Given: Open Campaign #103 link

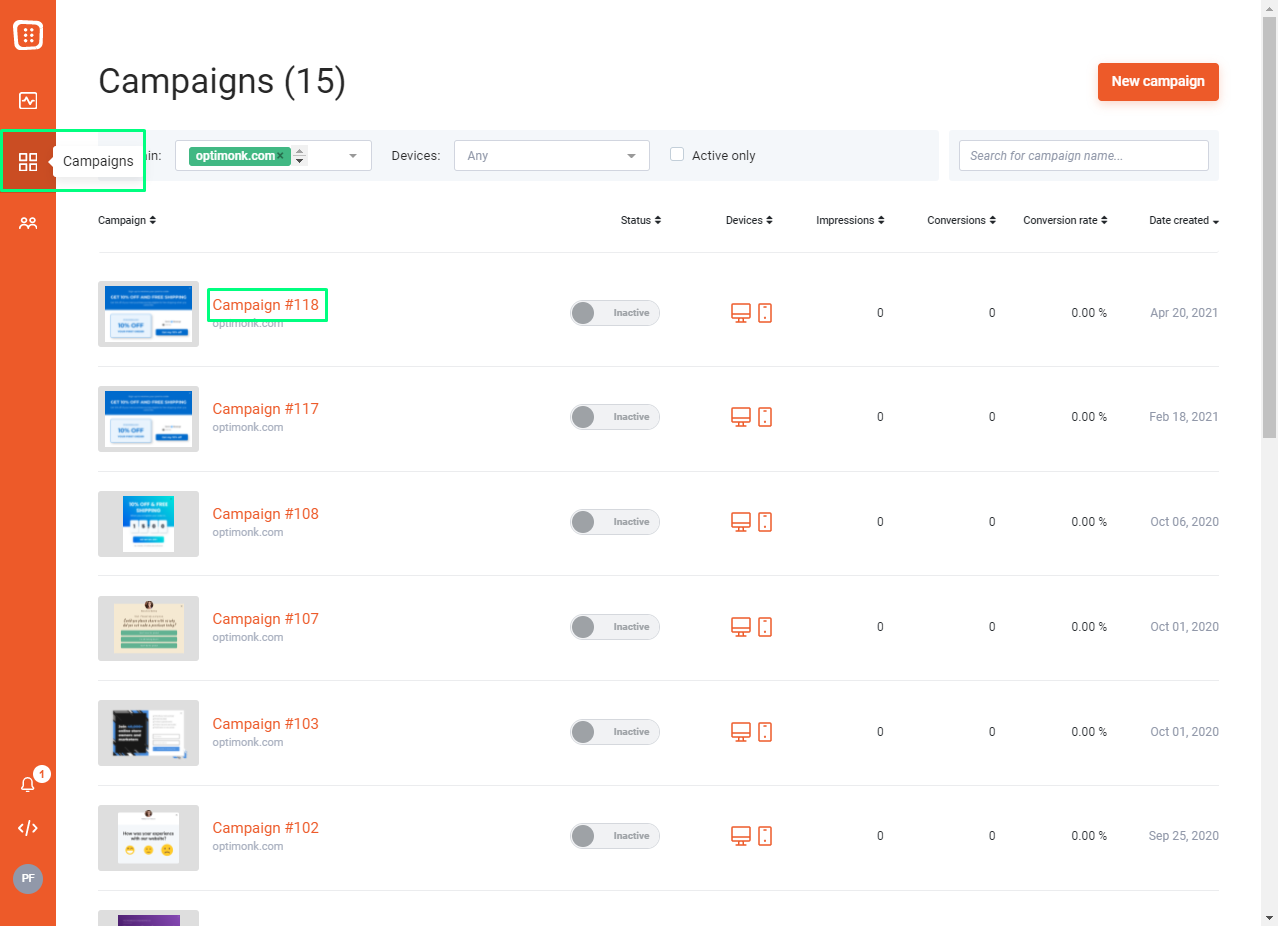Looking at the screenshot, I should click(x=266, y=724).
